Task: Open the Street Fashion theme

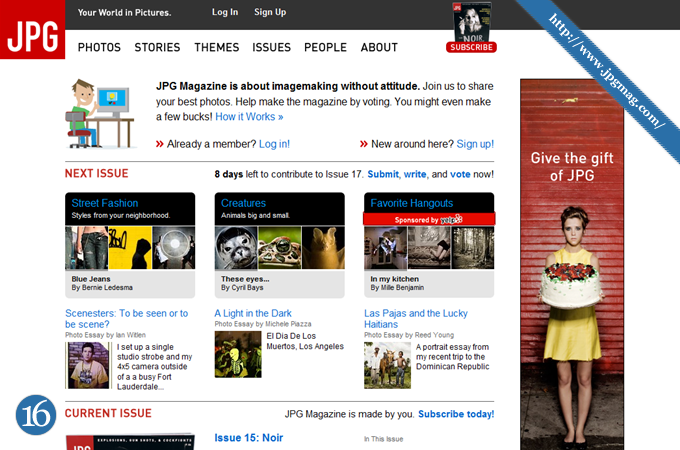Action: [105, 203]
